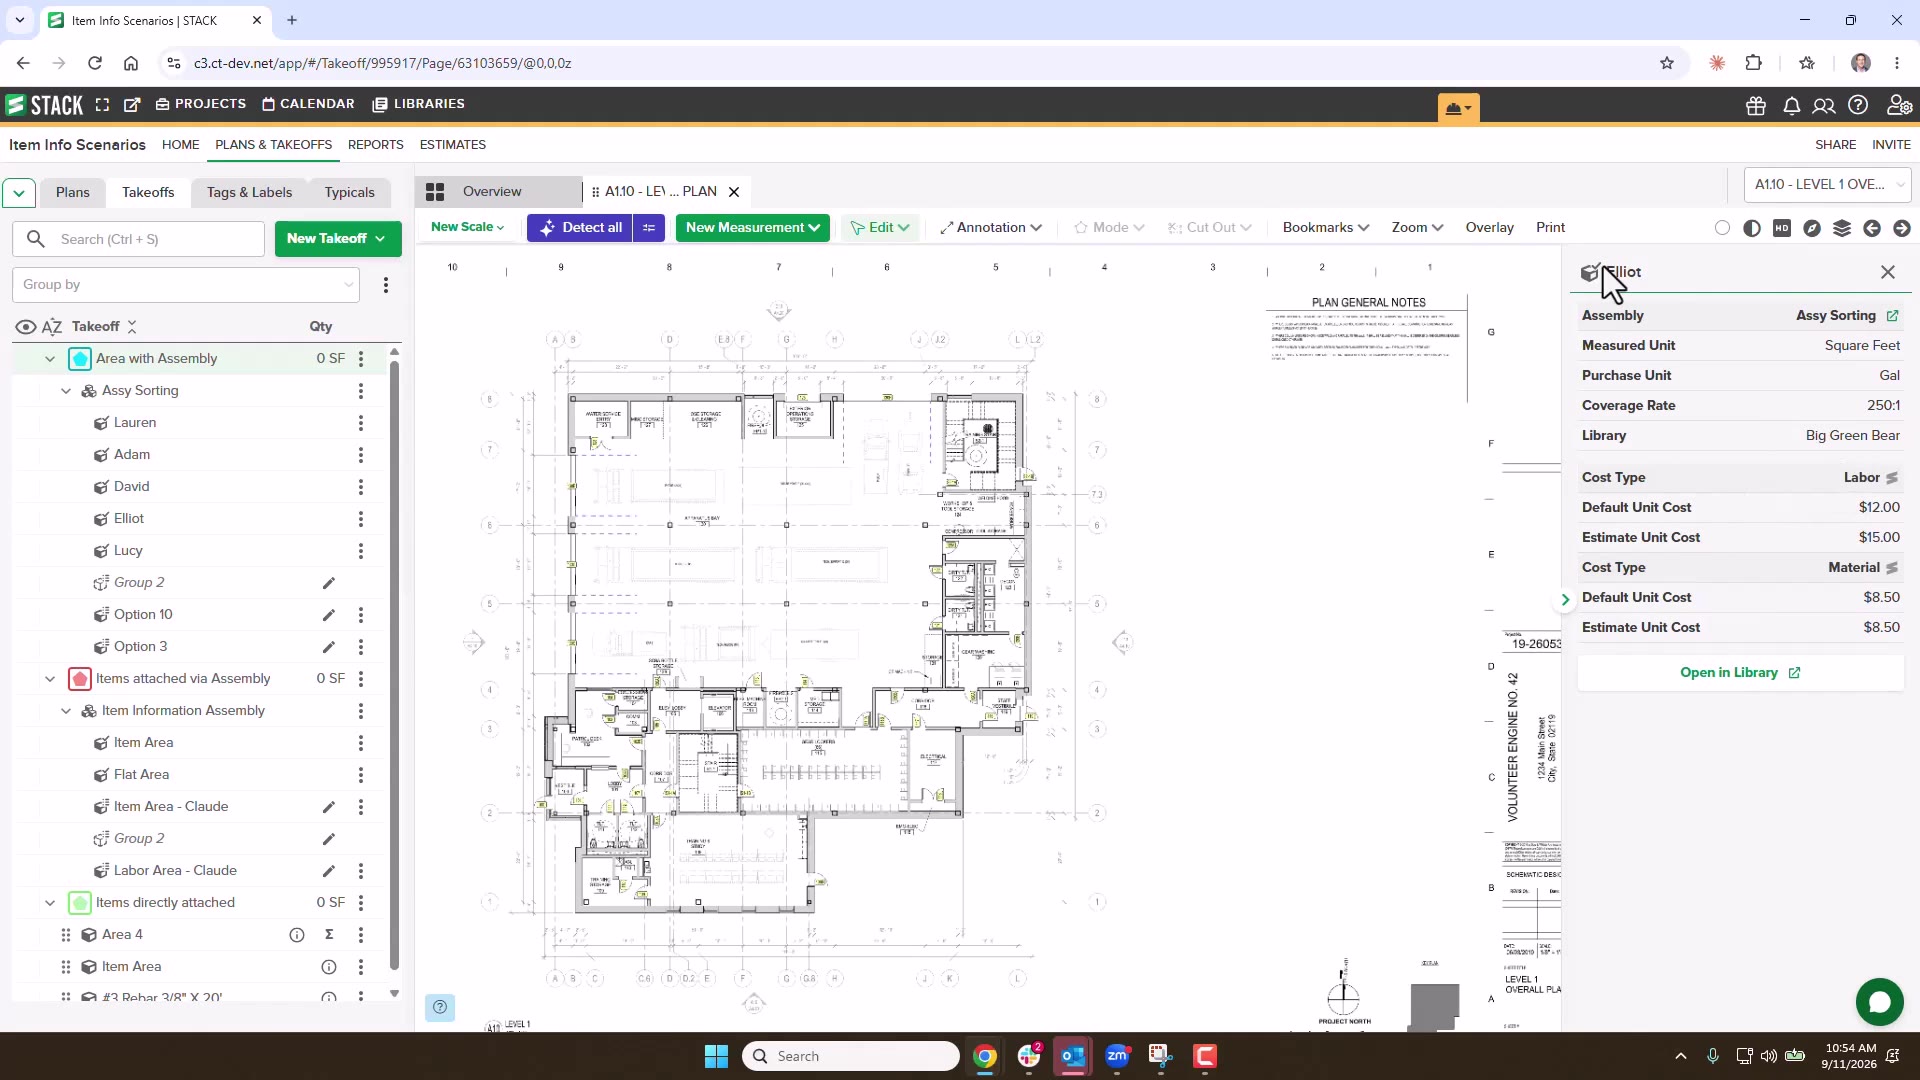Click the Detect all button
Viewport: 1920px width, 1080px height.
pyautogui.click(x=581, y=228)
